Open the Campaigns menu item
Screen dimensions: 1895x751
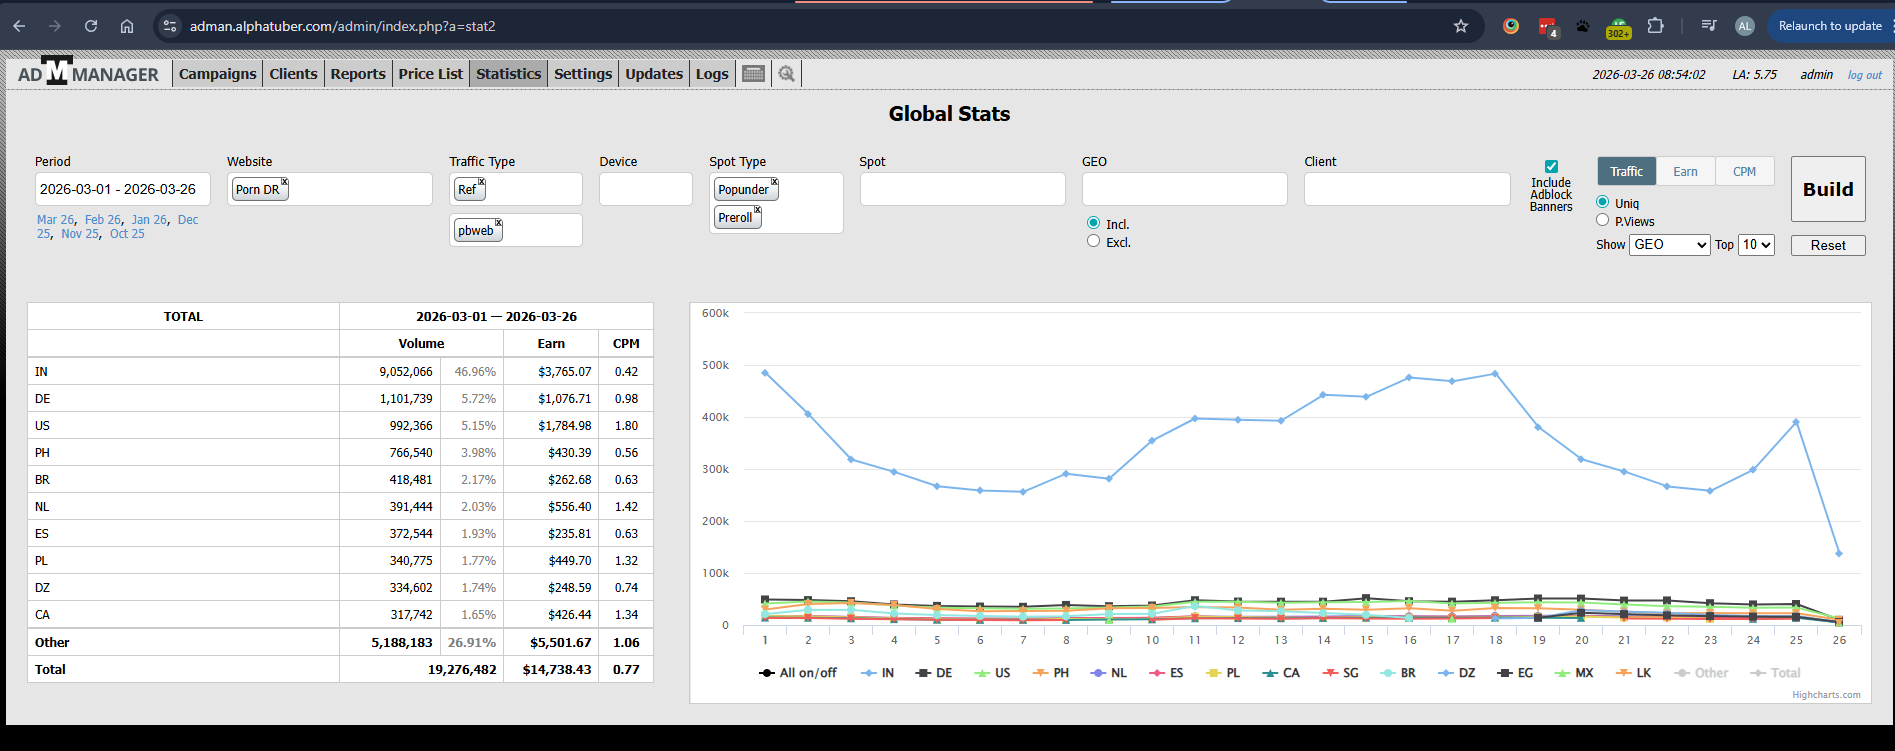click(x=217, y=74)
